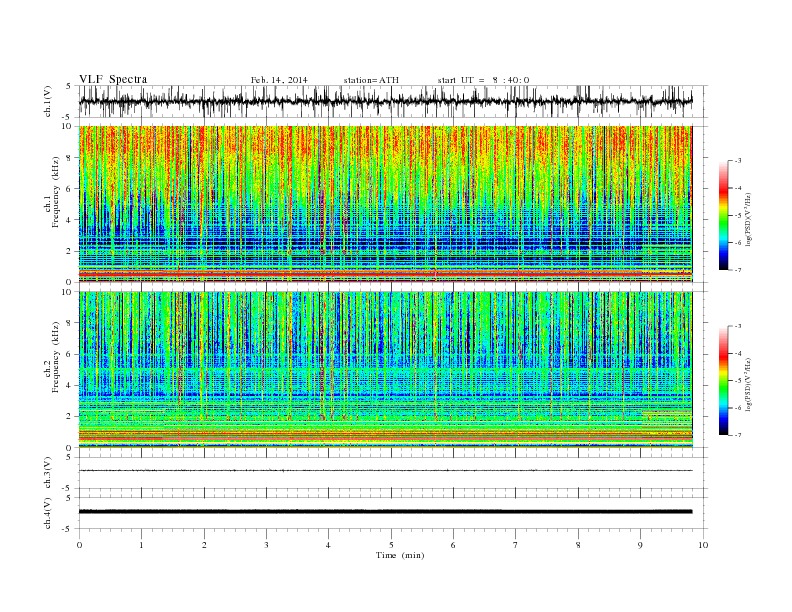Click inside the ch.1 frequency spectrogram

pyautogui.click(x=385, y=204)
